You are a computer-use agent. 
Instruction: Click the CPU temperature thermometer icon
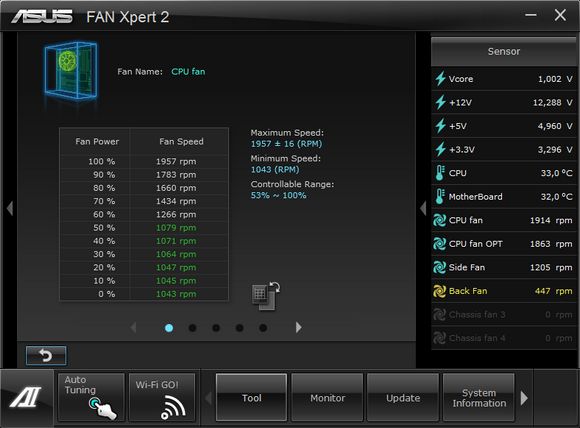(439, 173)
